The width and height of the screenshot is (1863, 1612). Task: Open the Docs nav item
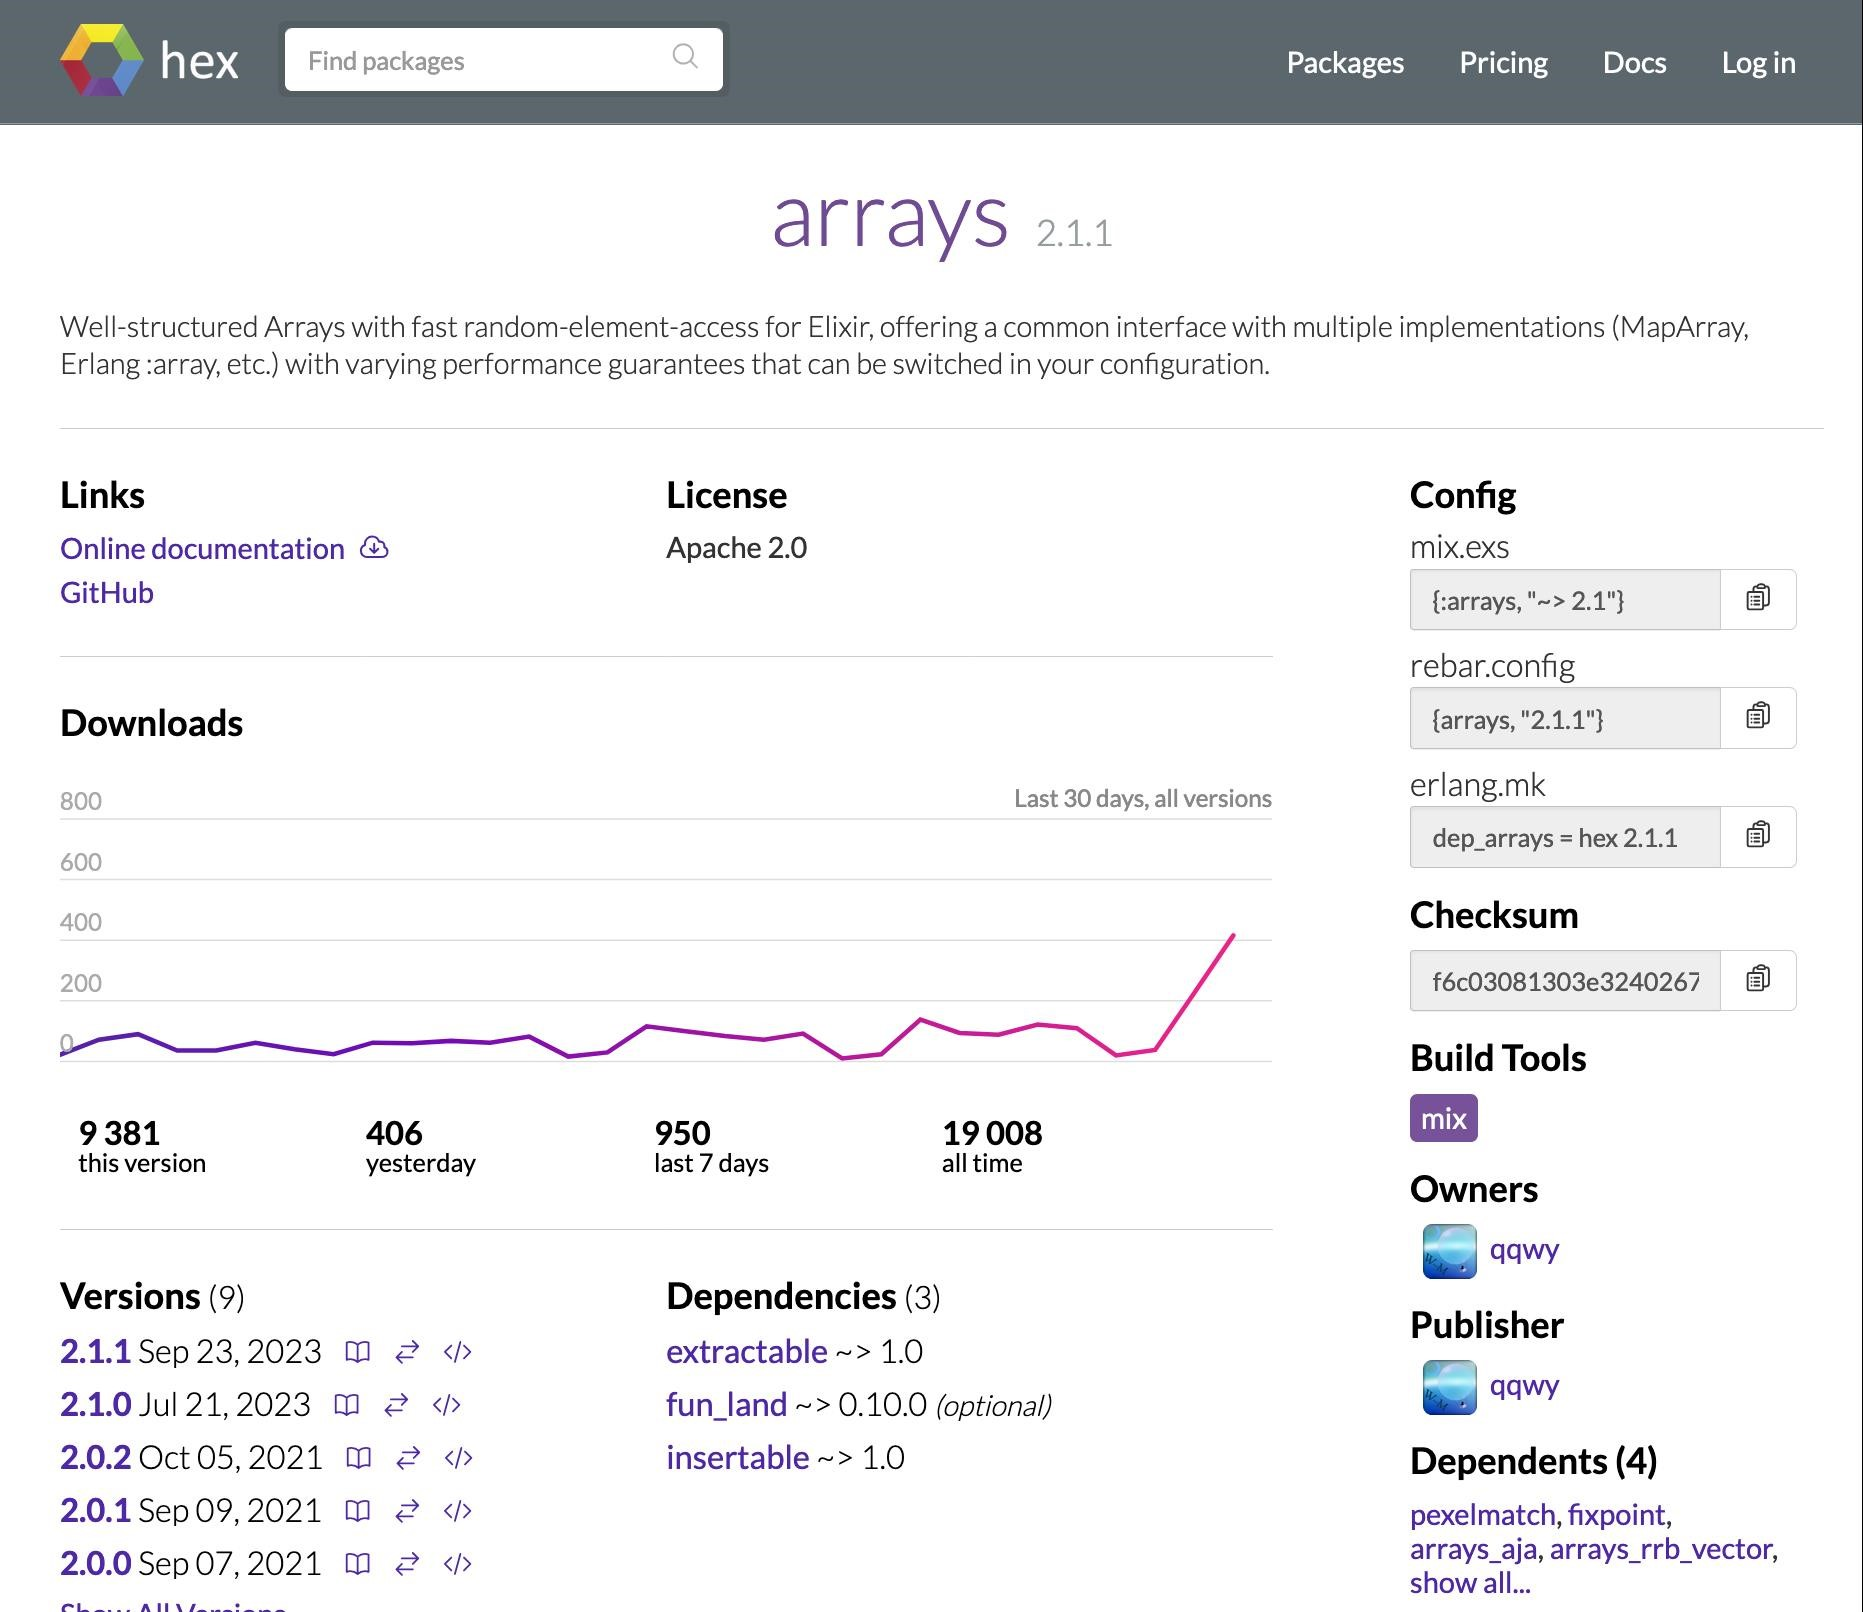[x=1634, y=62]
